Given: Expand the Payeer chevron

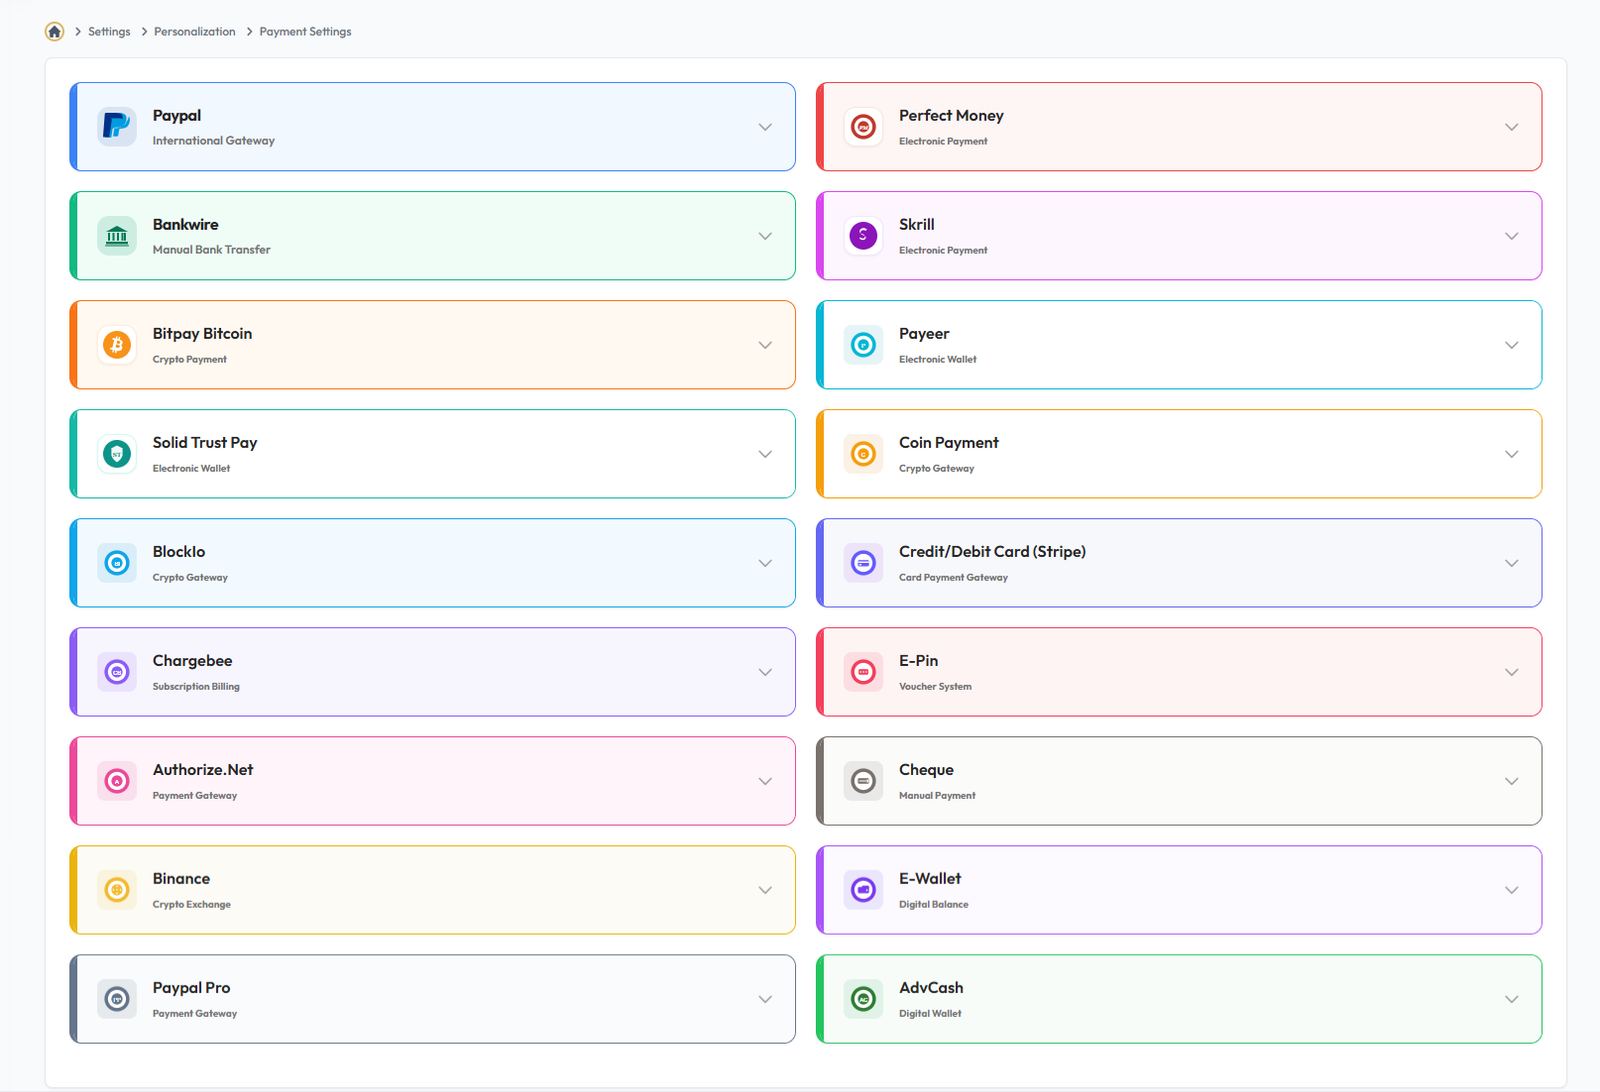Looking at the screenshot, I should coord(1511,345).
